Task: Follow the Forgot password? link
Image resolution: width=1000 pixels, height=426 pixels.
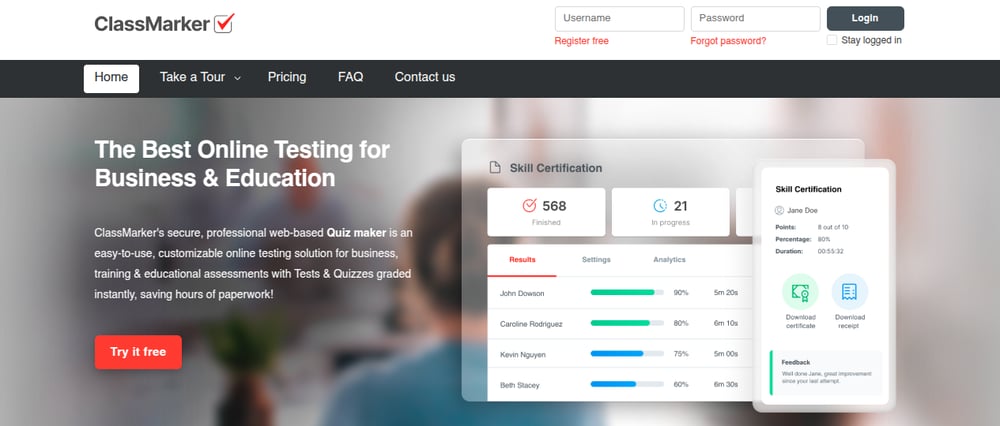Action: pyautogui.click(x=728, y=41)
